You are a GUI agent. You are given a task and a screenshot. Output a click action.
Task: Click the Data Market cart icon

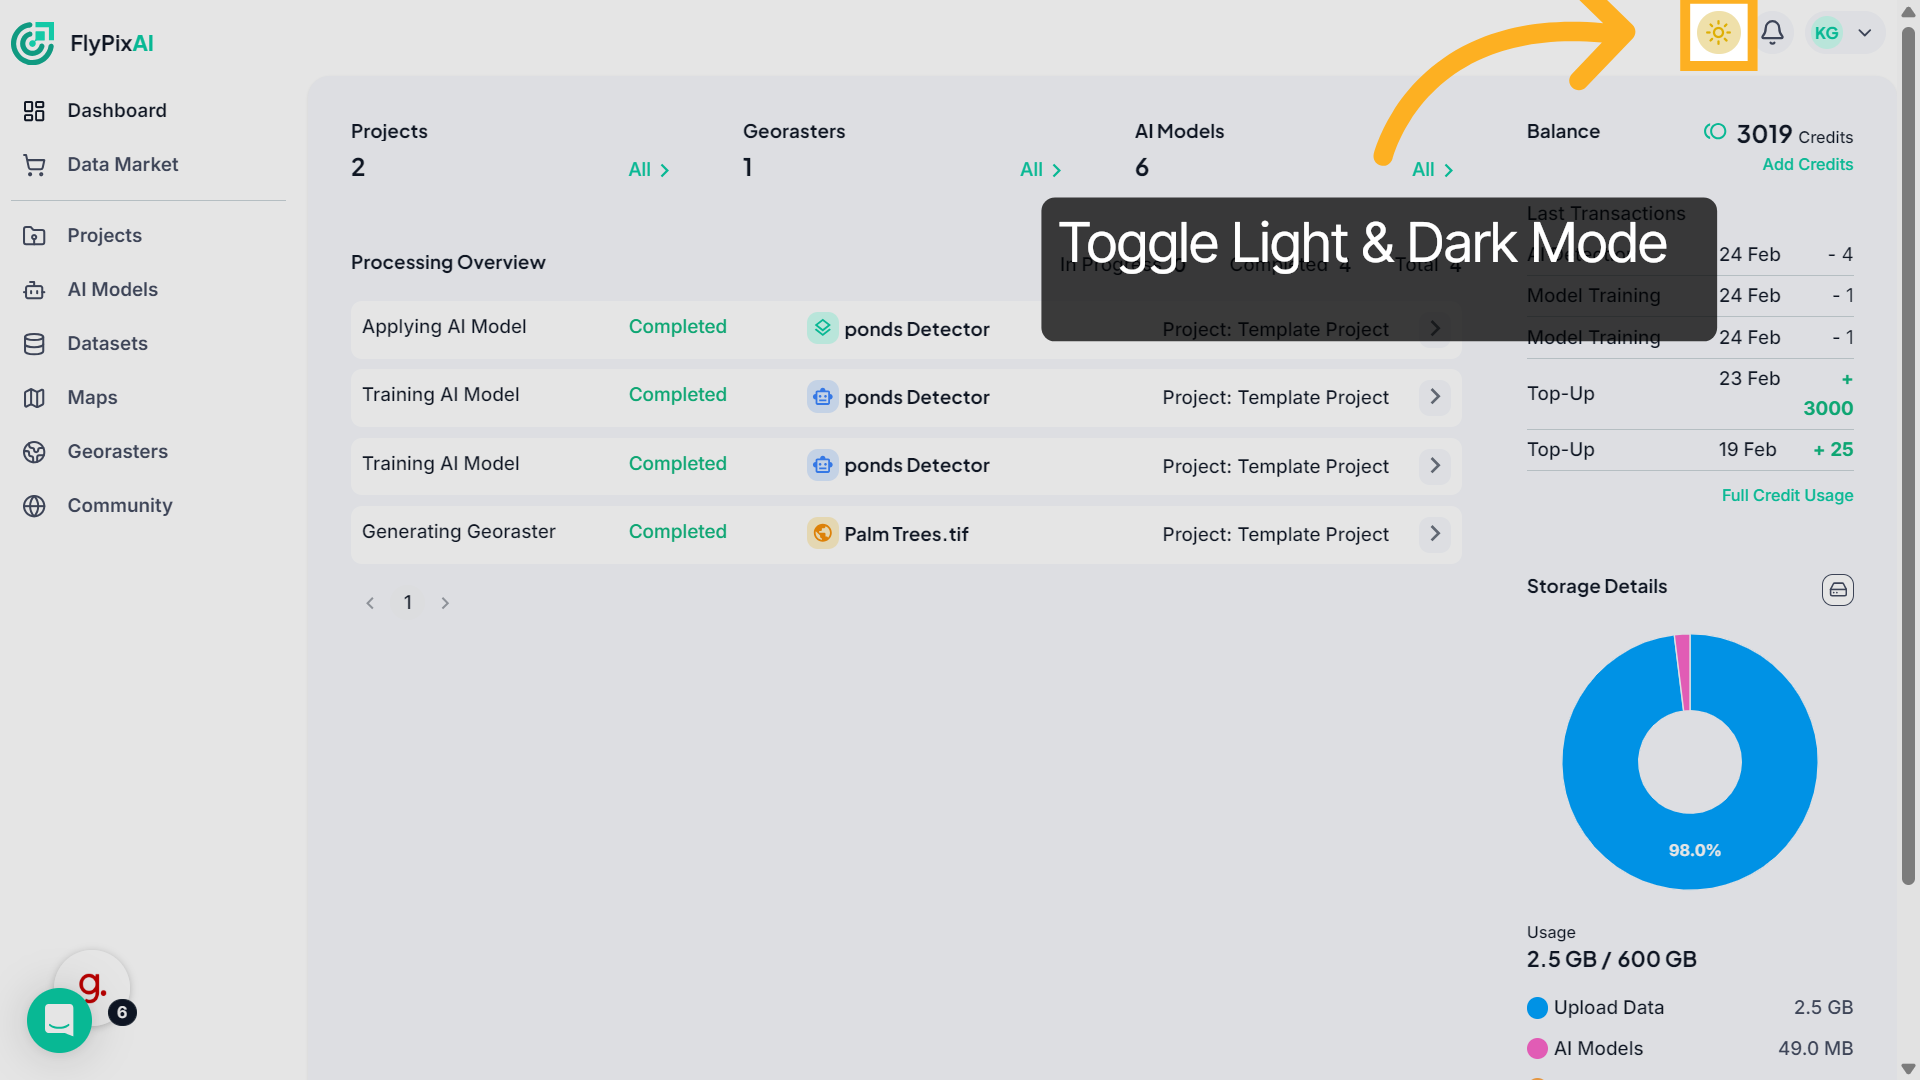(34, 165)
